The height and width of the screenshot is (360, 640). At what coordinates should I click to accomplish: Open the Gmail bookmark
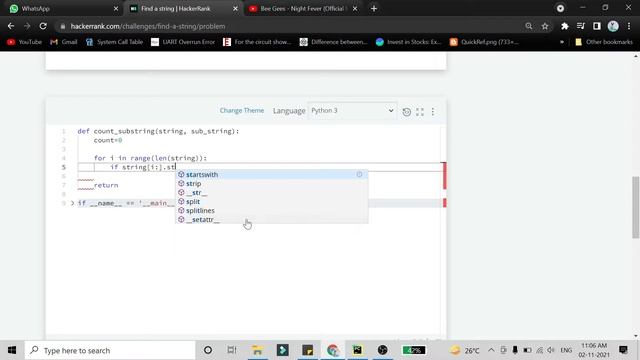point(64,42)
